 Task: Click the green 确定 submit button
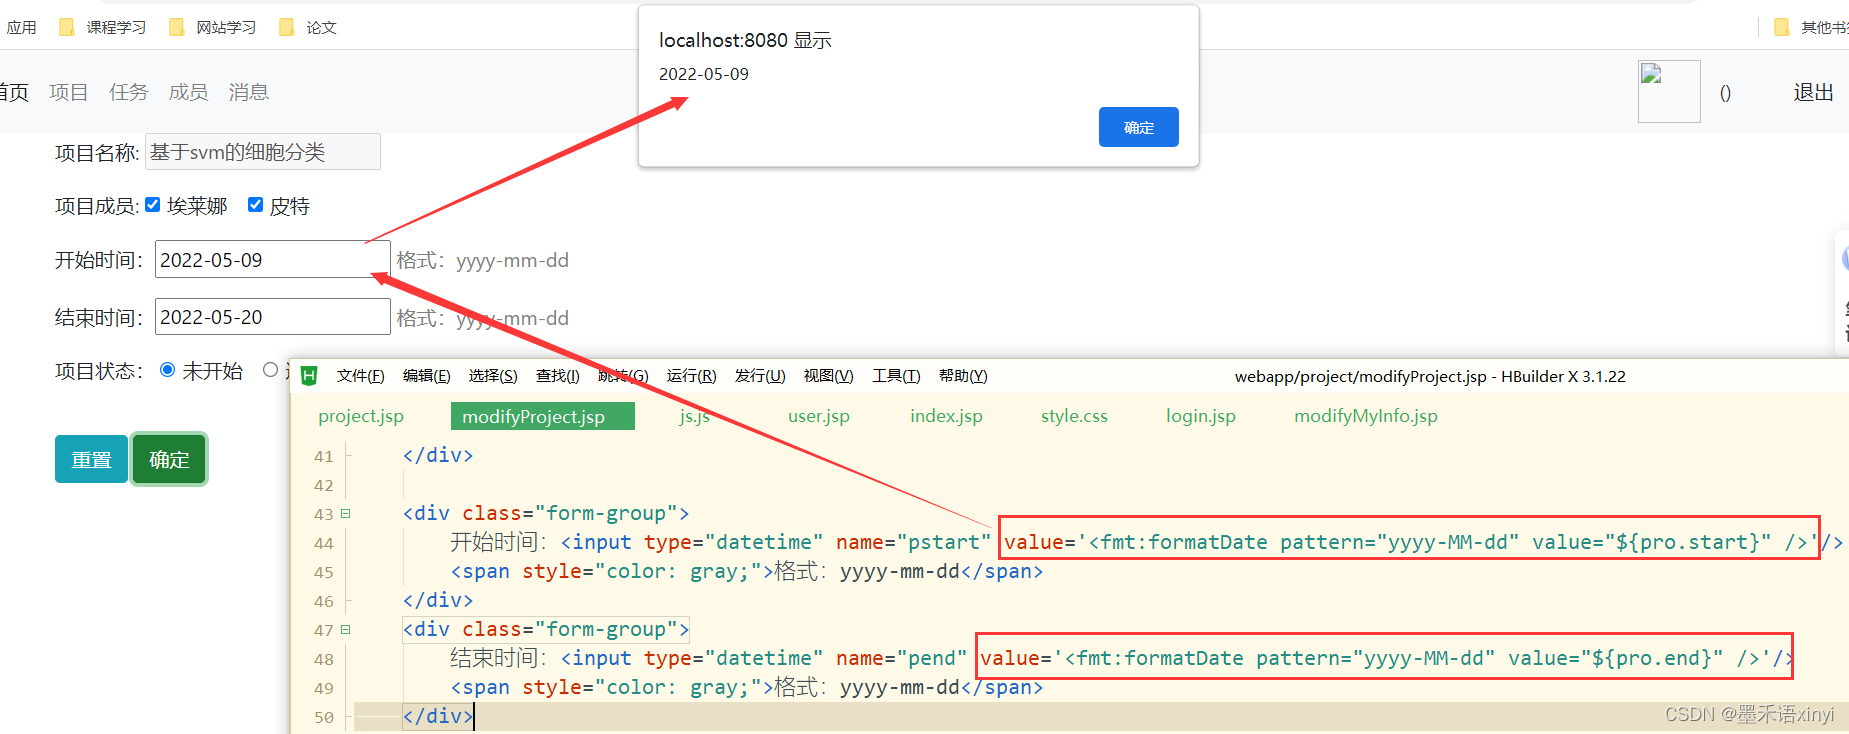169,459
